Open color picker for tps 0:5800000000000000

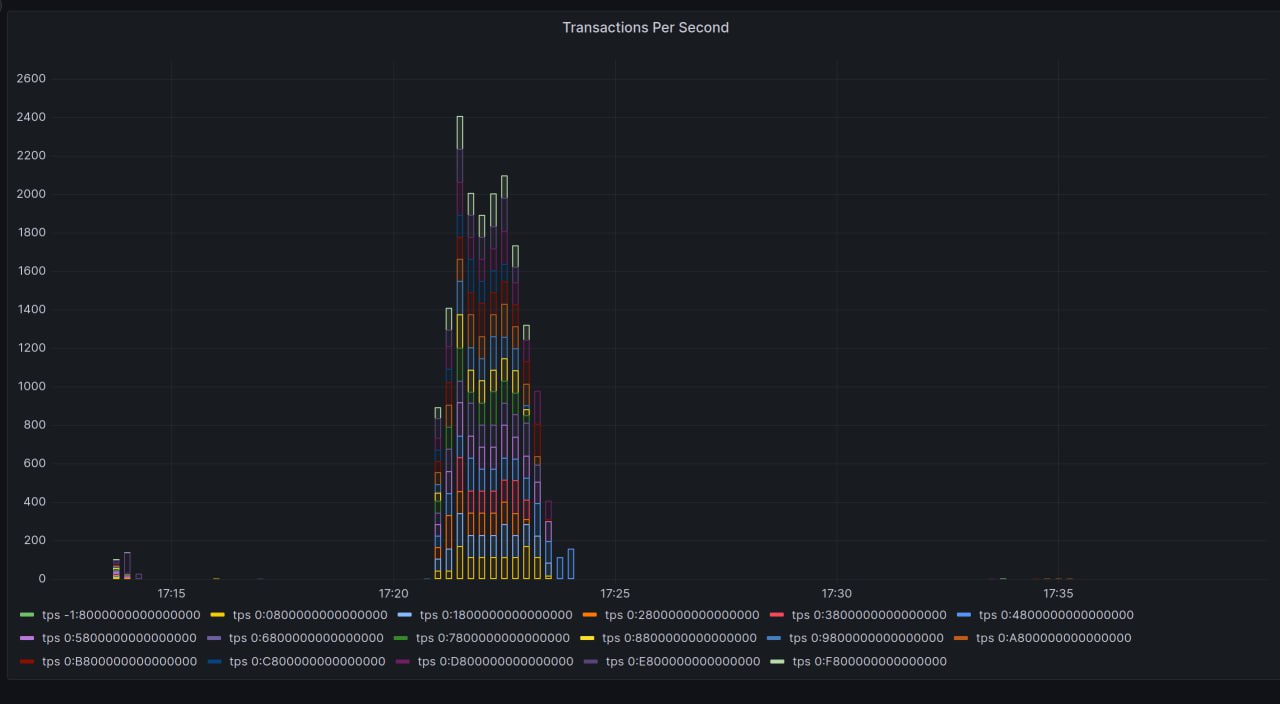[x=27, y=638]
